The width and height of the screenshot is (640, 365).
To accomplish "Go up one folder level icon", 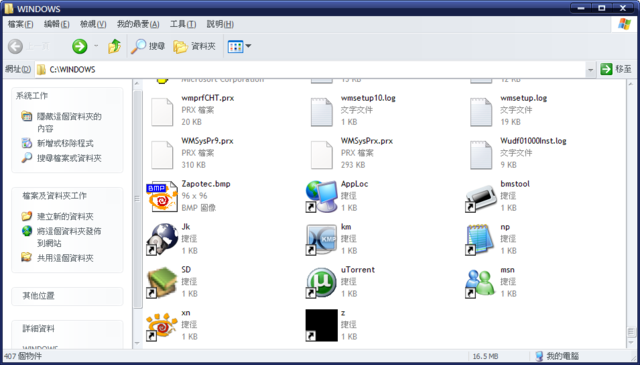I will [x=114, y=46].
